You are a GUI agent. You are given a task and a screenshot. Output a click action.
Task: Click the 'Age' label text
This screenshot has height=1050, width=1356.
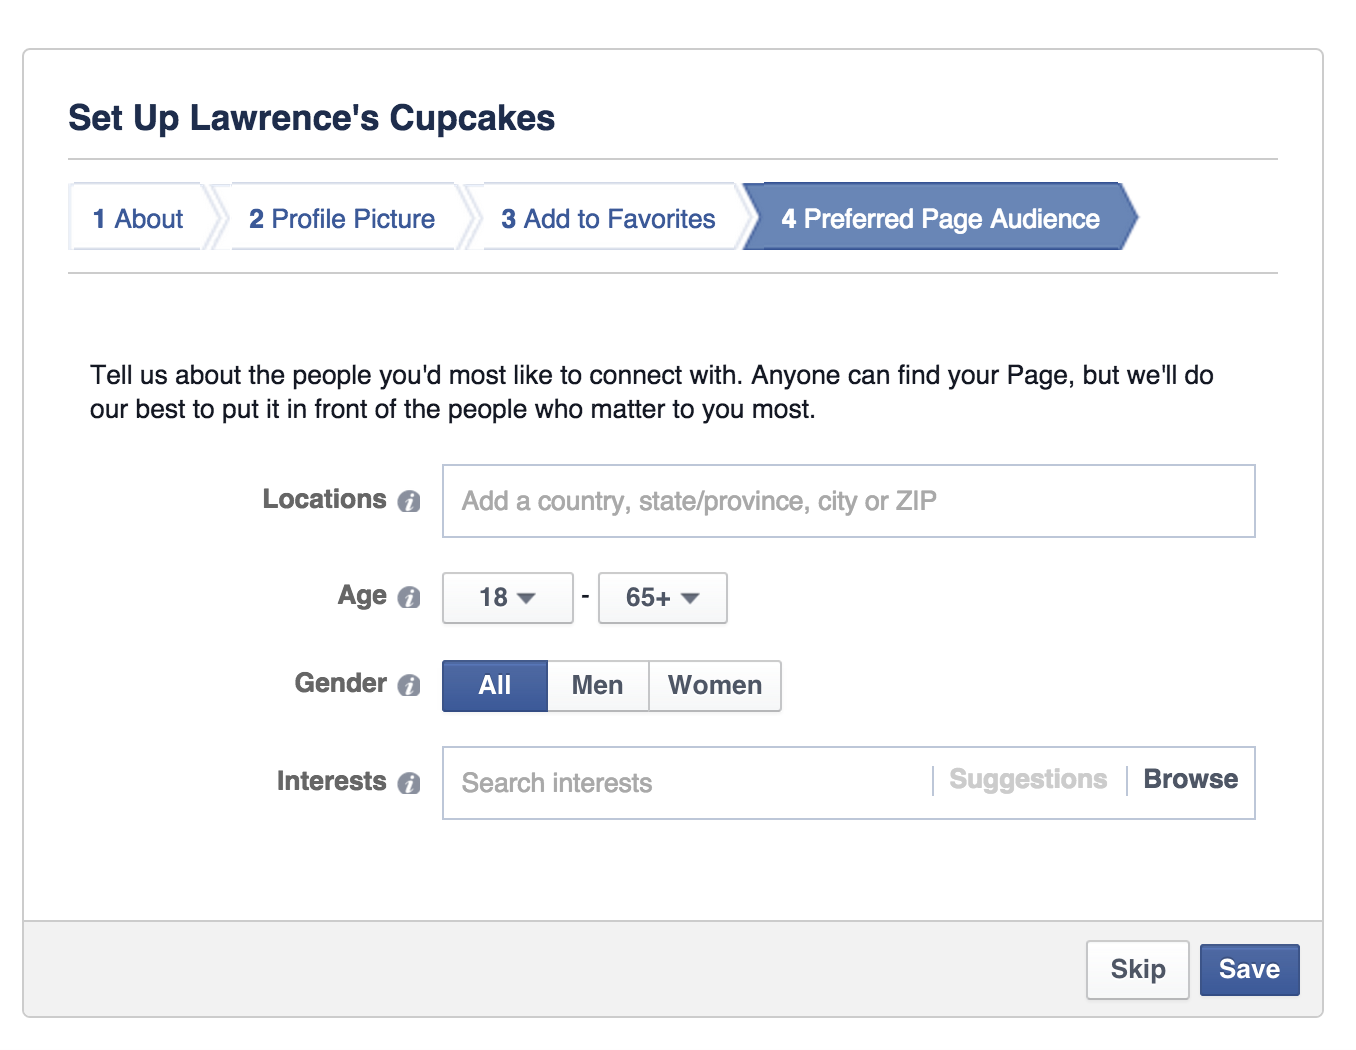click(x=363, y=596)
